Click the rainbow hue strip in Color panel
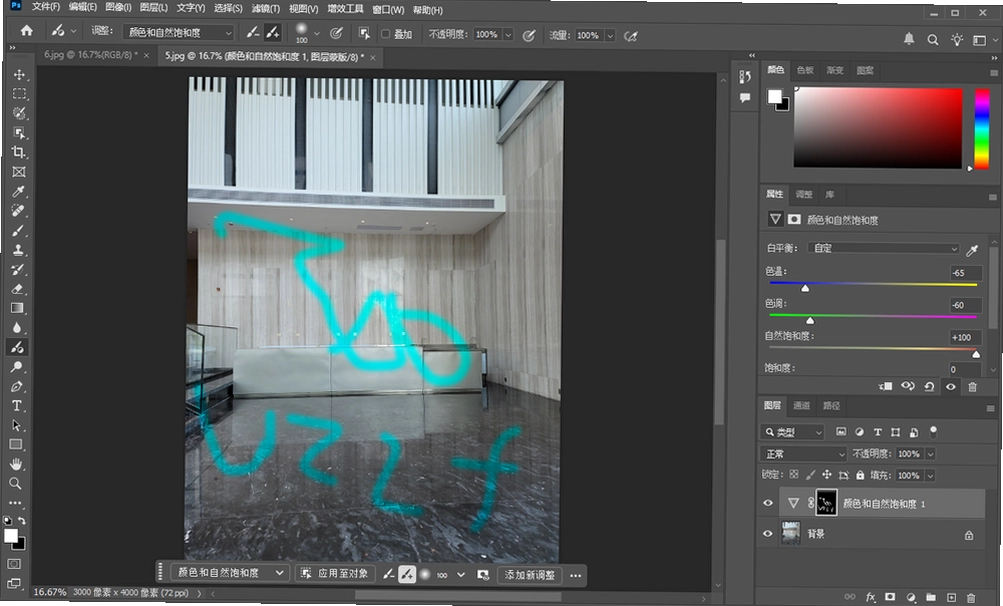Screen dimensions: 1003x606 point(982,129)
